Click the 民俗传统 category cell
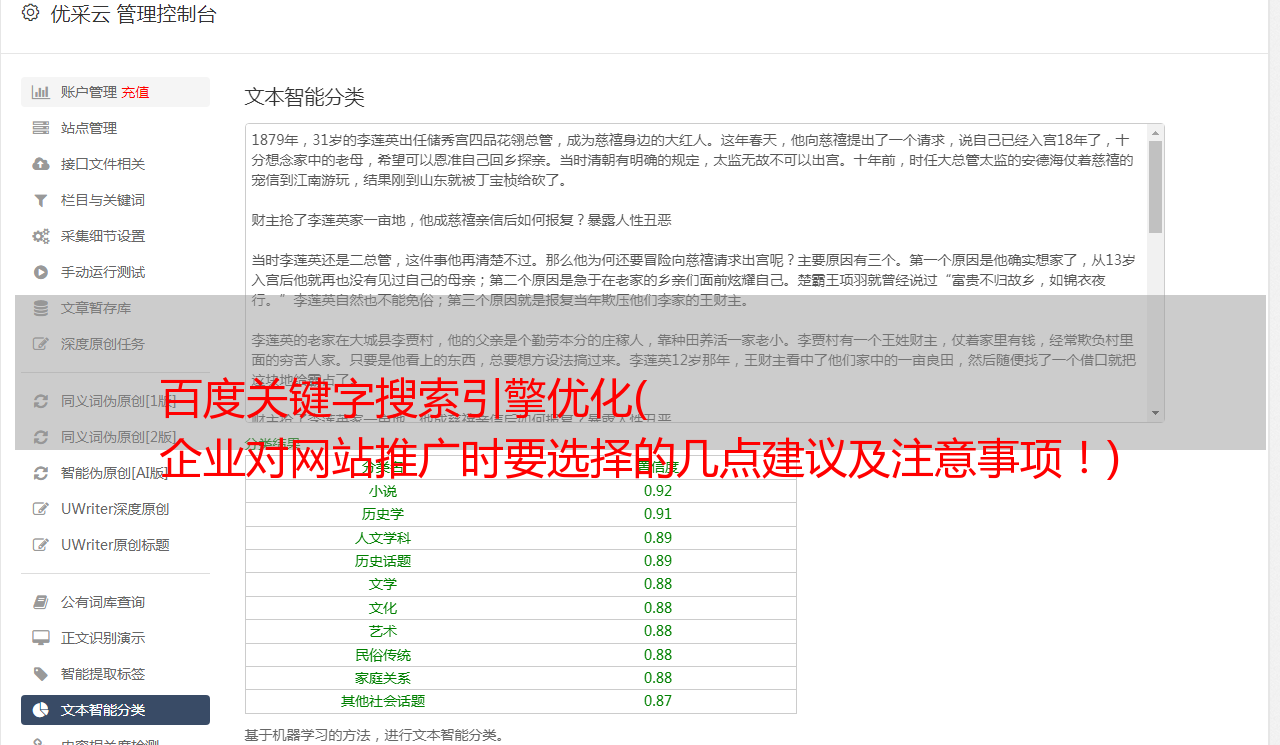The image size is (1280, 745). 383,655
